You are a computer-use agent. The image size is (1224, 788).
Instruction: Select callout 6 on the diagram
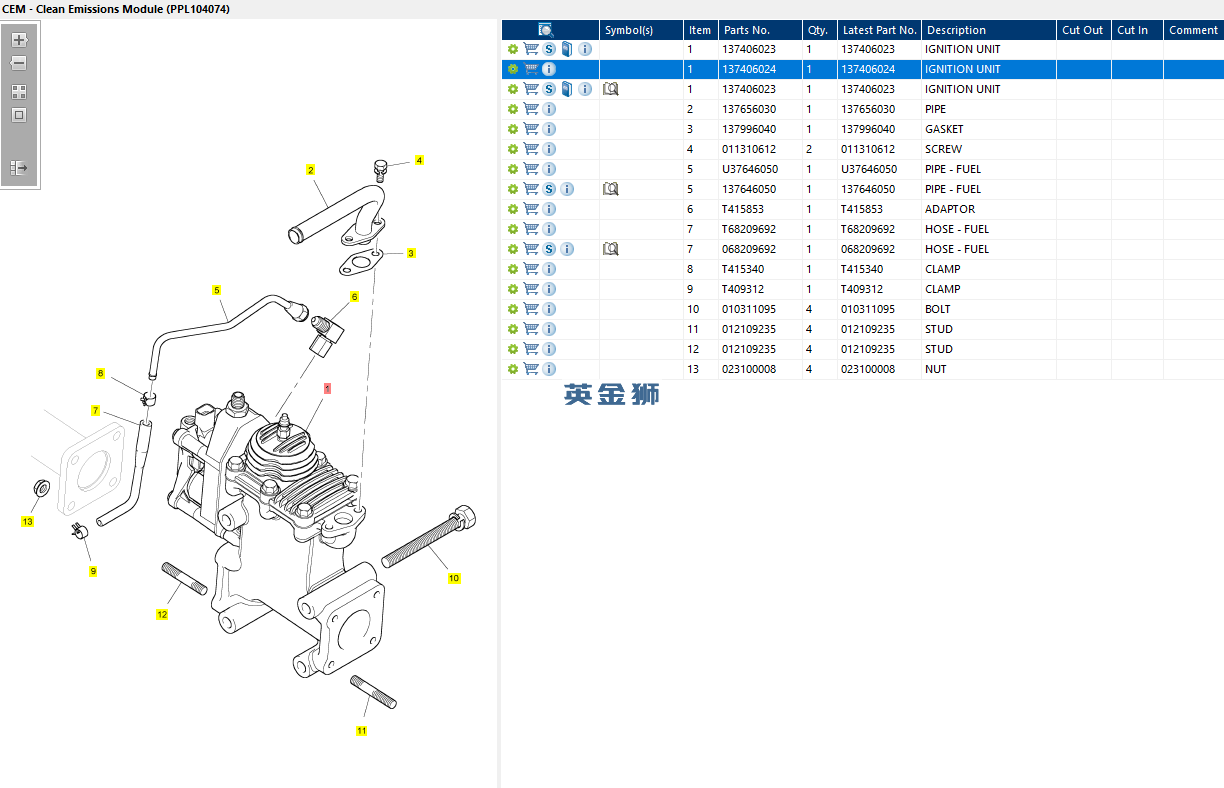(354, 297)
